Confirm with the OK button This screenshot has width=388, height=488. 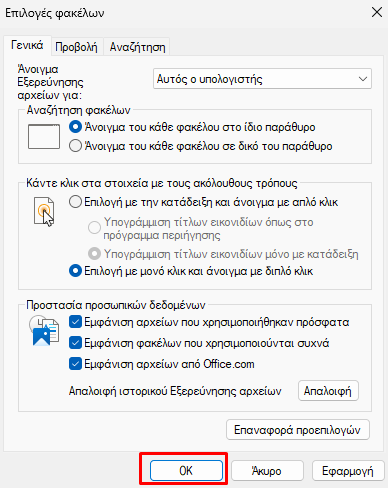click(x=186, y=471)
